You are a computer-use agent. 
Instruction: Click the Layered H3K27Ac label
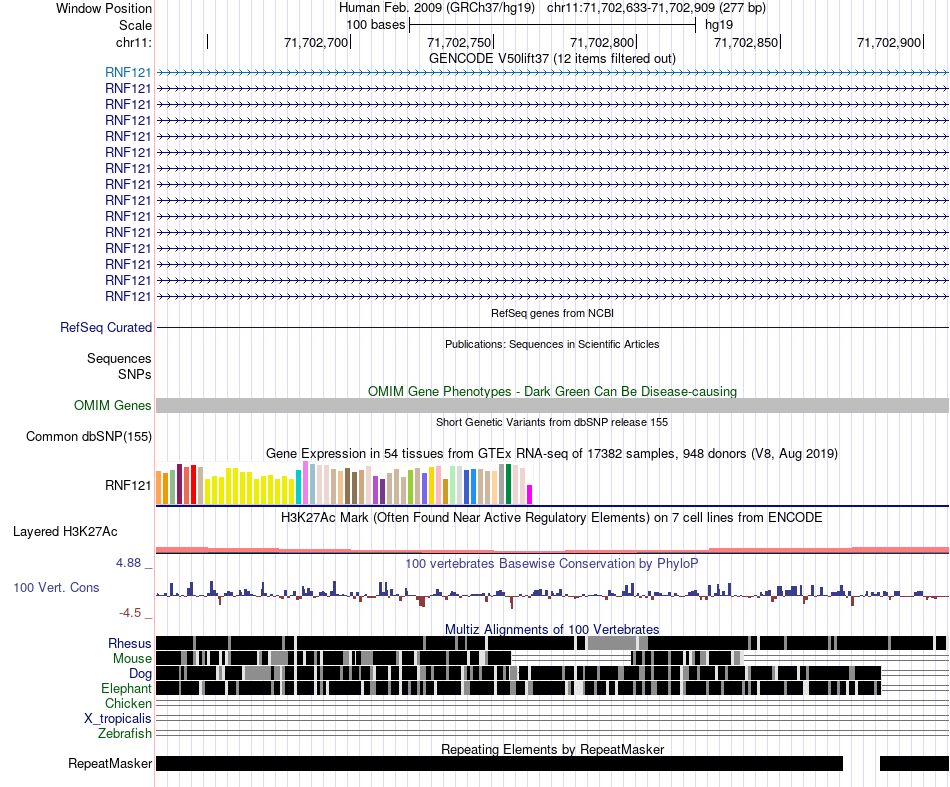[x=65, y=532]
